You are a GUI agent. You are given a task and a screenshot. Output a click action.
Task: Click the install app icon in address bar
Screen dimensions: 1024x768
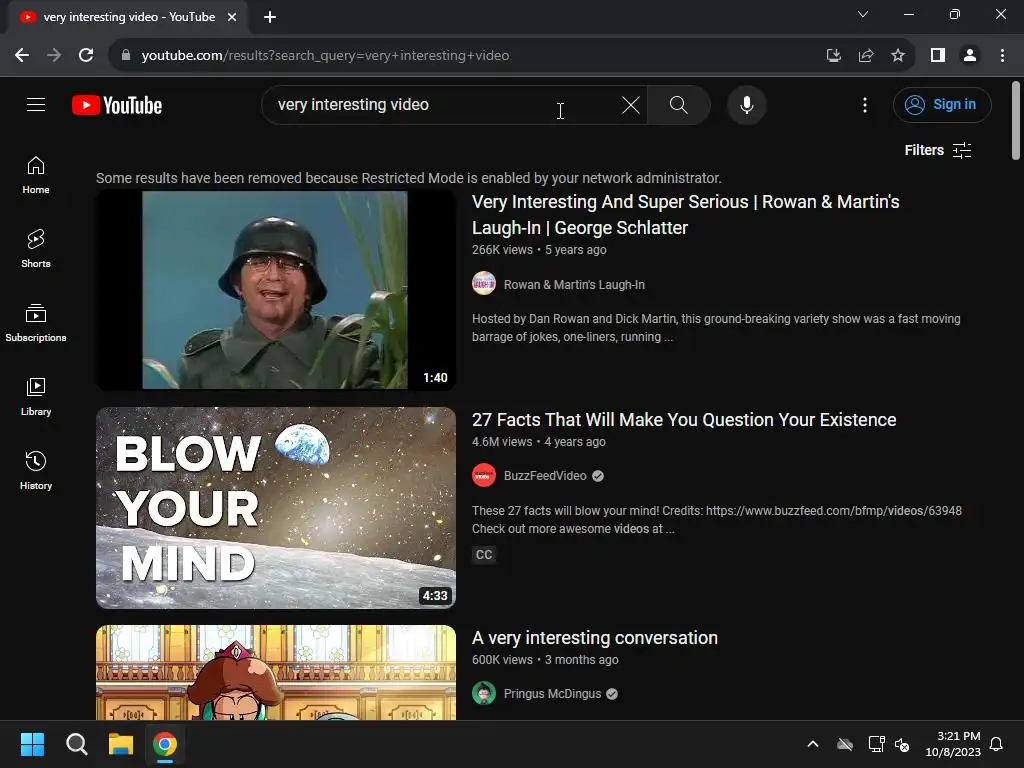[833, 56]
